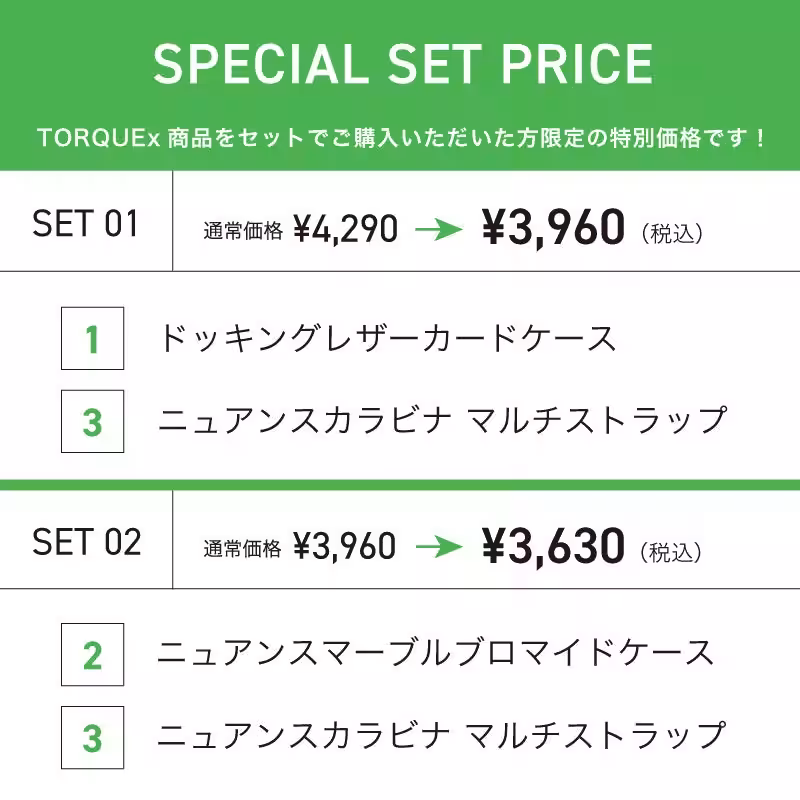Open ニュアンスカラビナ マルチストラップ in SET 01
The width and height of the screenshot is (800, 800).
click(441, 420)
